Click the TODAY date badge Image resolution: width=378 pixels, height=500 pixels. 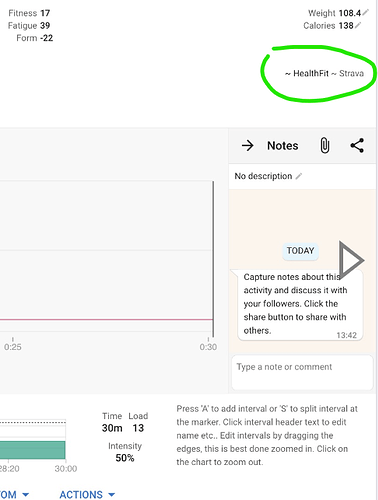(x=300, y=251)
